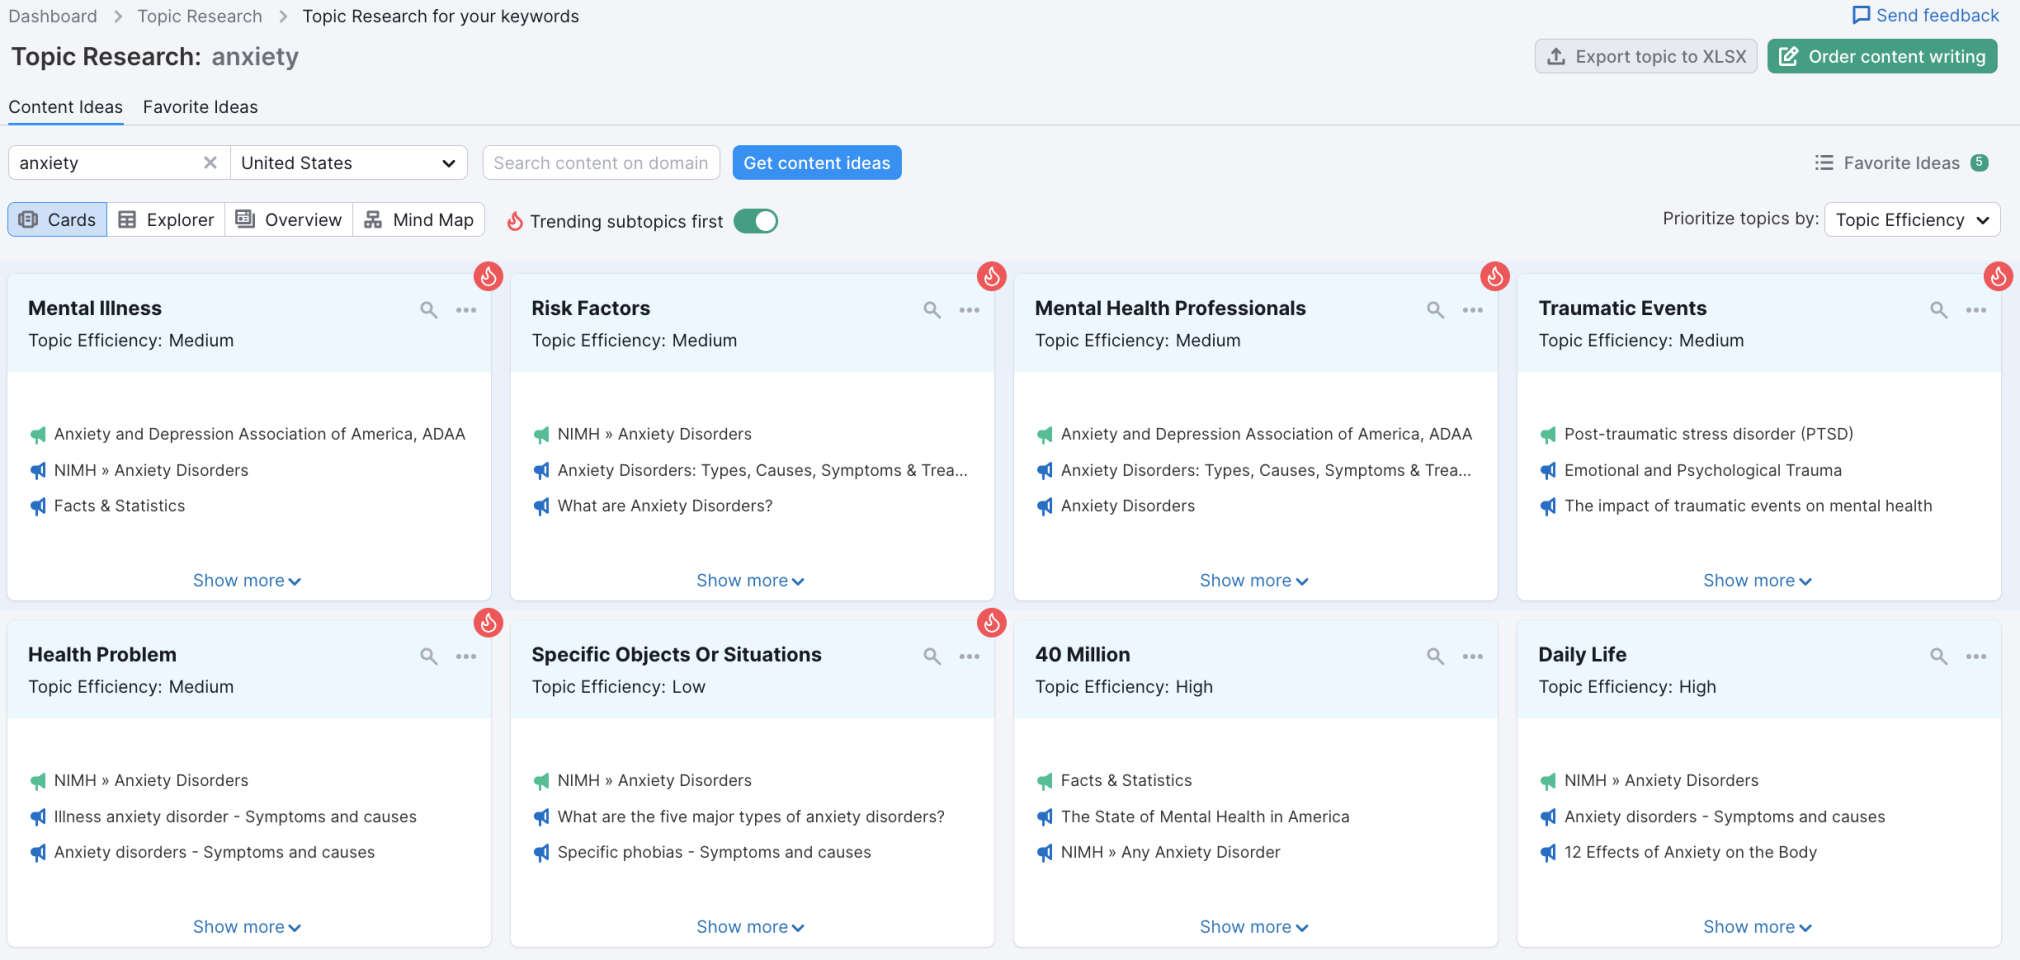
Task: Toggle Trending subtopics first switch
Action: 756,221
